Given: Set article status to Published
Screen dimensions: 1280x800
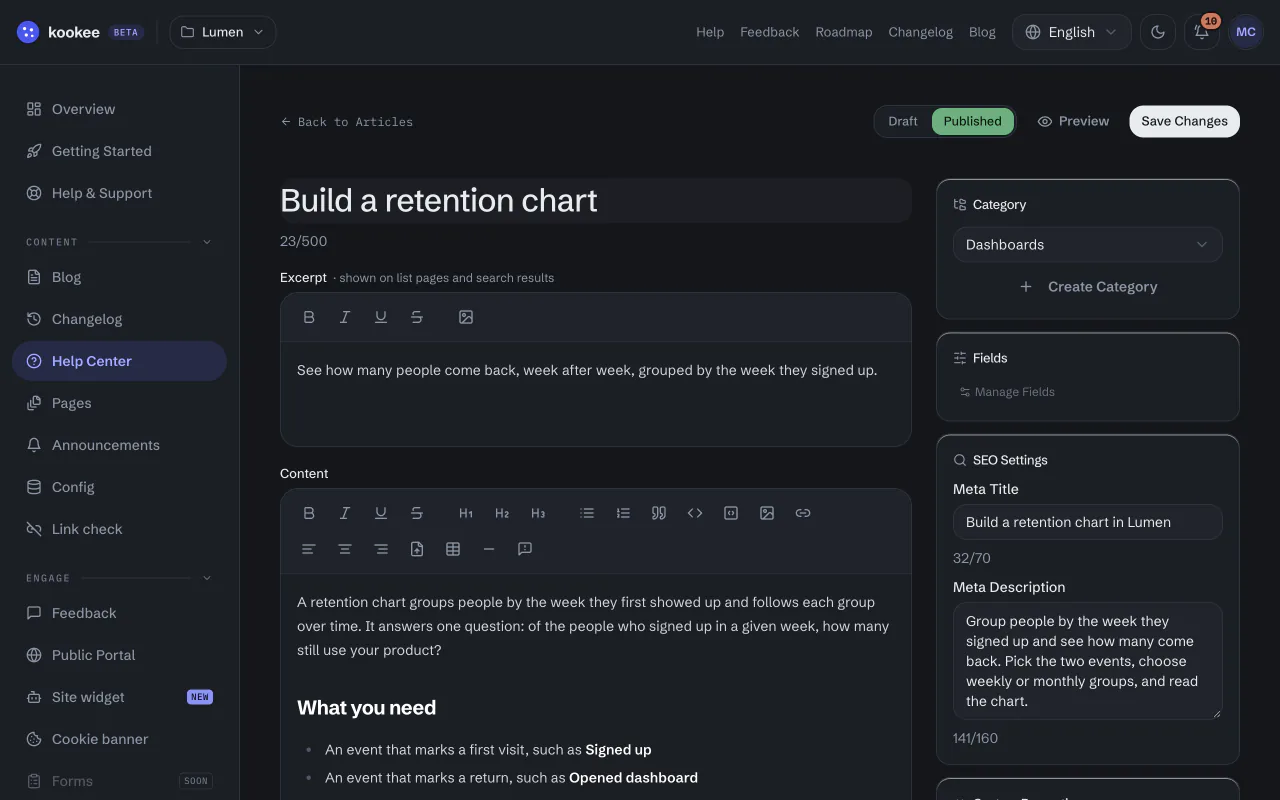Looking at the screenshot, I should (x=973, y=121).
